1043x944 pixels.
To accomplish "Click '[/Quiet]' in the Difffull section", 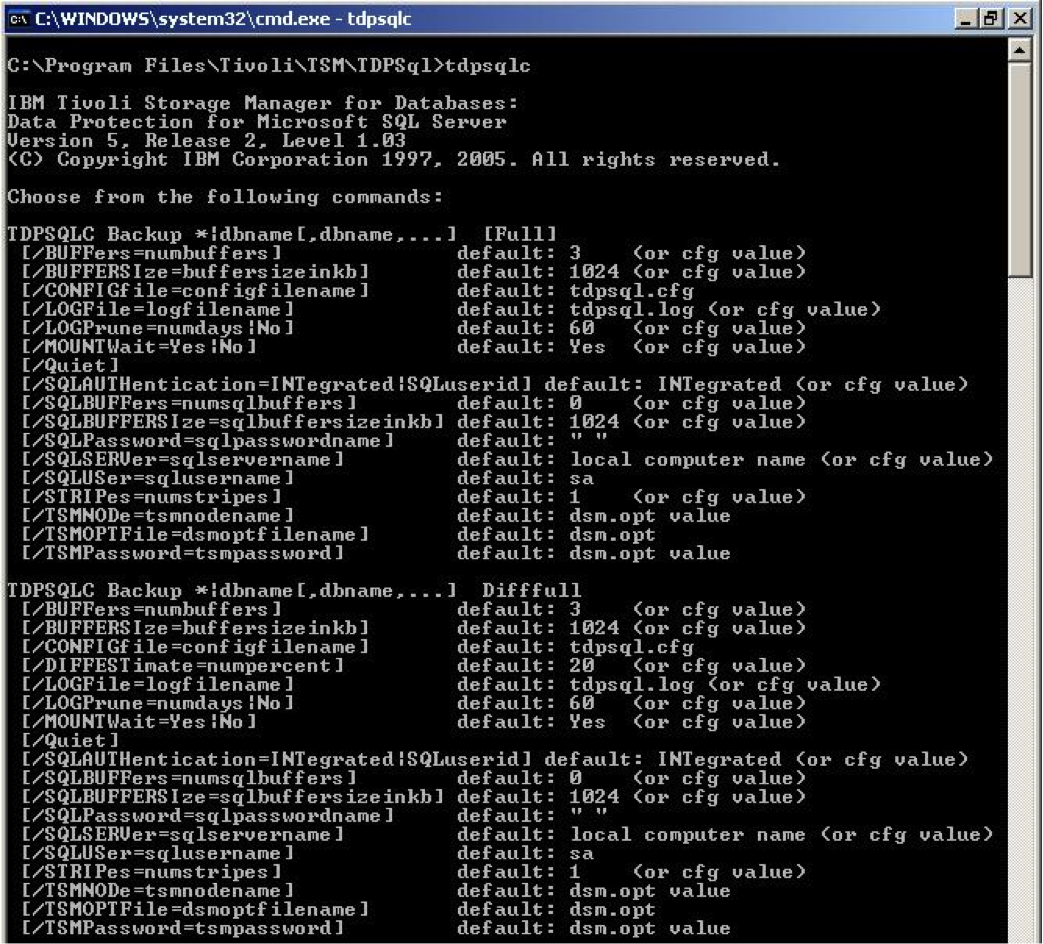I will click(x=70, y=740).
